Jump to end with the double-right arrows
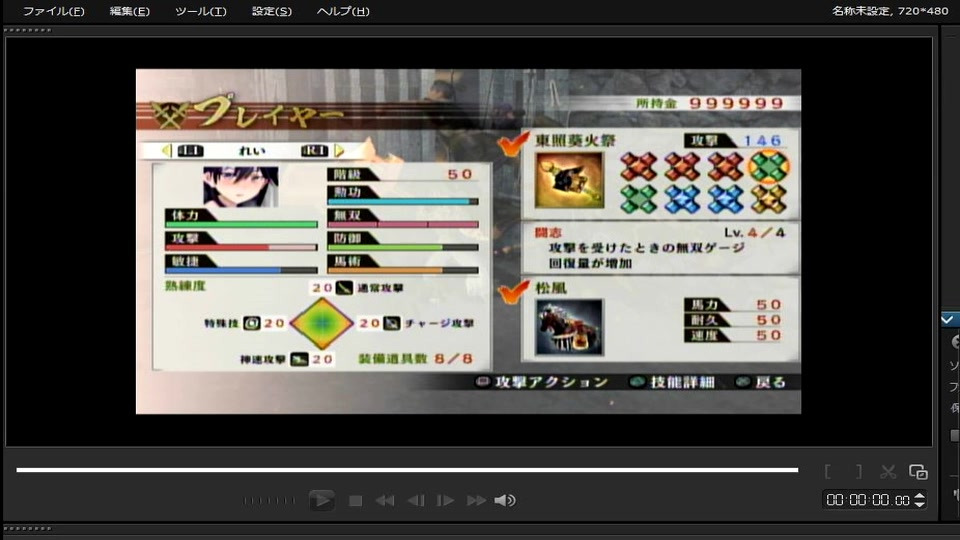Viewport: 960px width, 540px height. coord(476,501)
